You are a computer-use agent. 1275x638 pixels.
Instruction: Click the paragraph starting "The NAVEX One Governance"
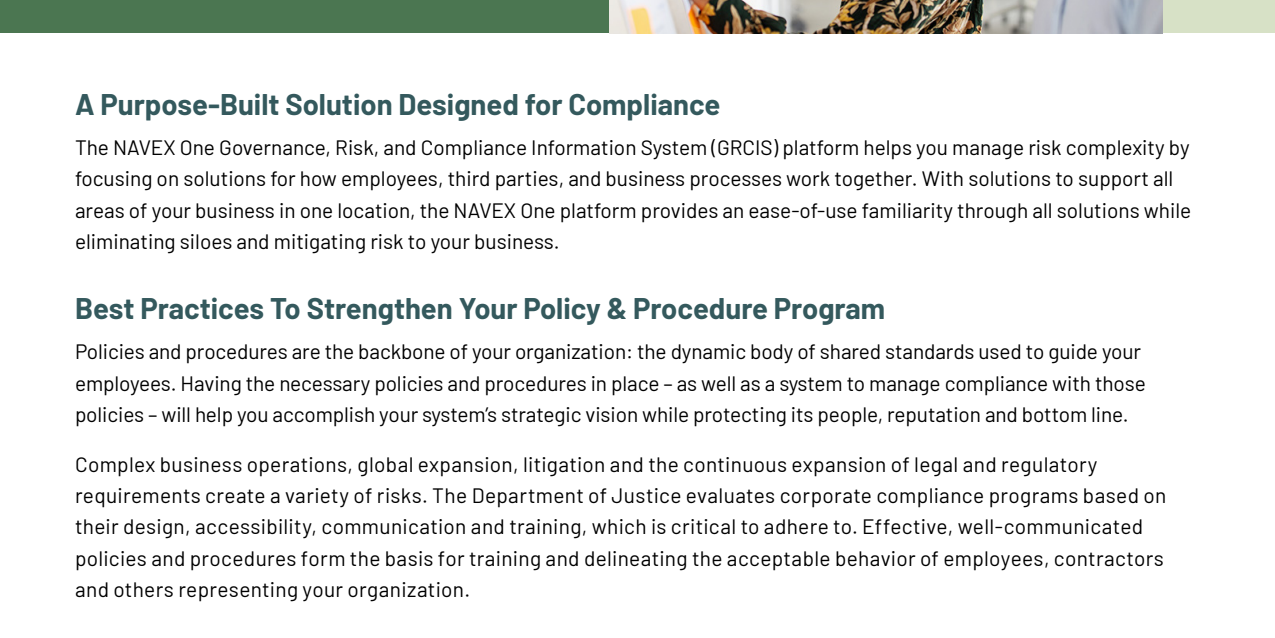633,195
